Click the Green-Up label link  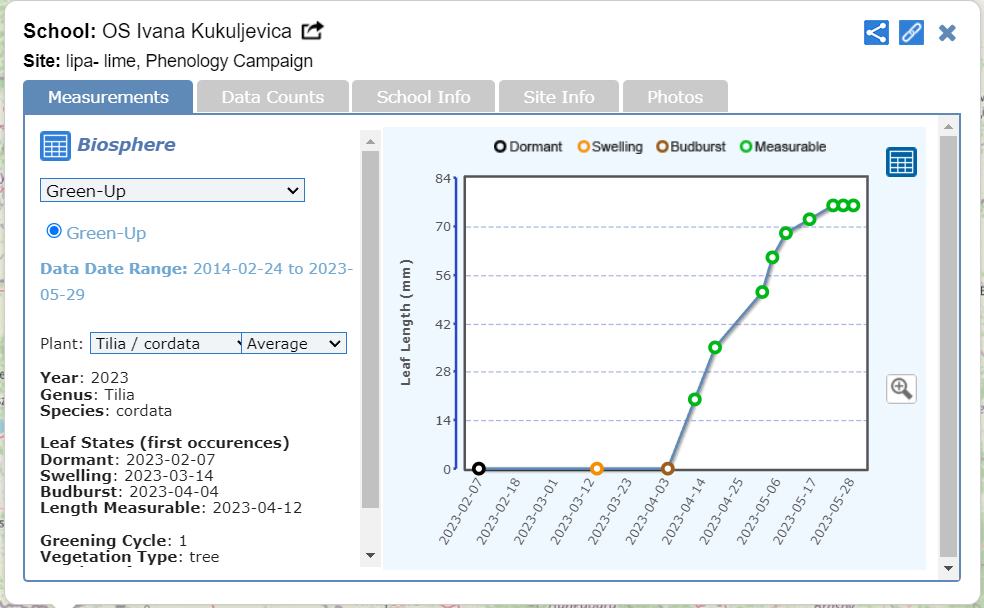[106, 233]
